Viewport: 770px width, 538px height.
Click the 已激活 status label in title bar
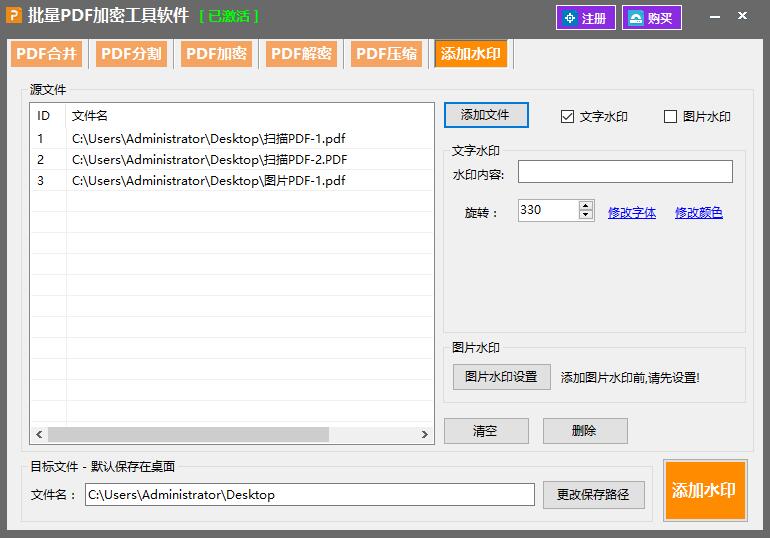(229, 17)
